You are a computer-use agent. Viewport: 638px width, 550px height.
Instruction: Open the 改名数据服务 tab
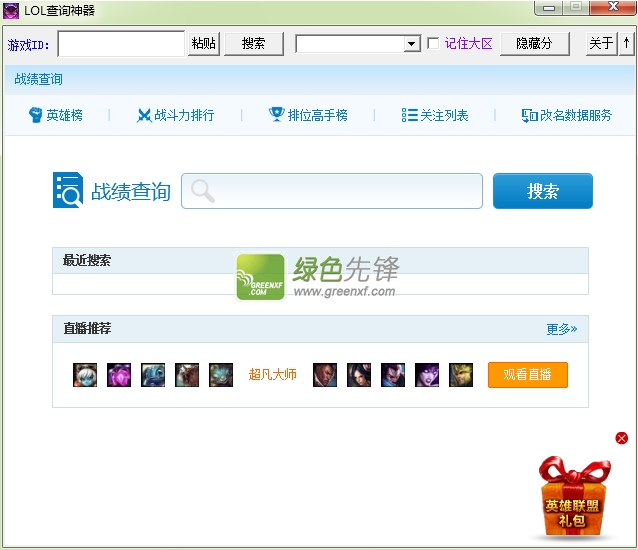(x=567, y=116)
